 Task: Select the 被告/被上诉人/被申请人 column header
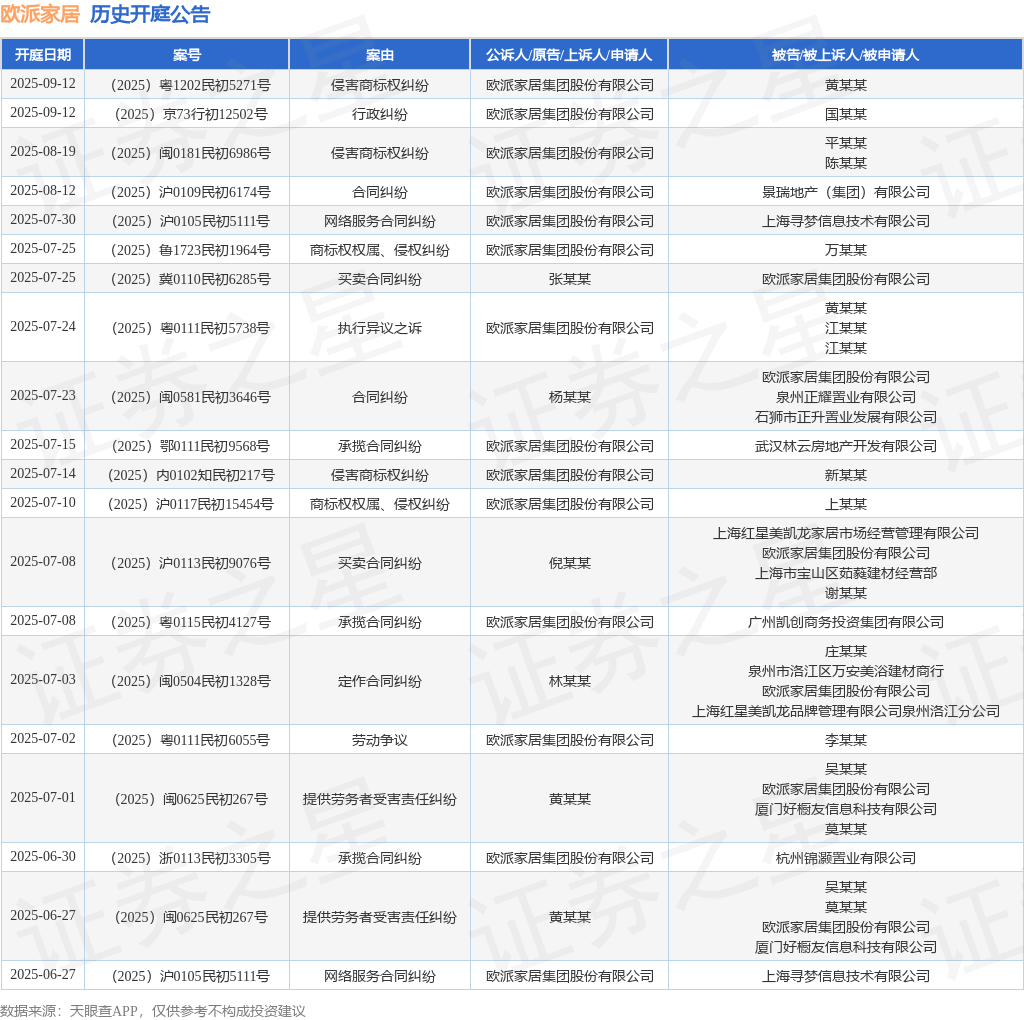(845, 55)
